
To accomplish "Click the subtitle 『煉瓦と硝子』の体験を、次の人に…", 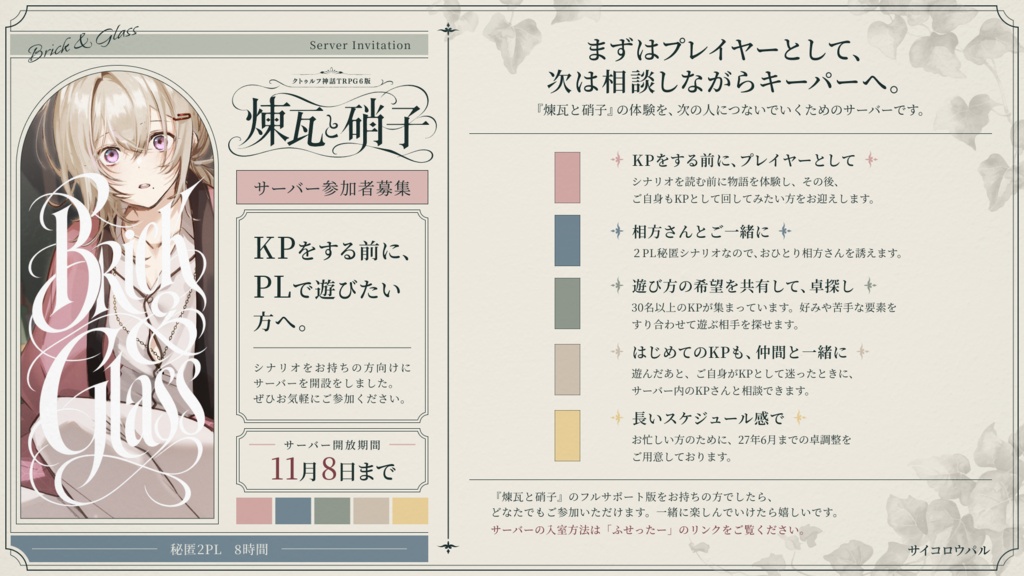I will 730,110.
